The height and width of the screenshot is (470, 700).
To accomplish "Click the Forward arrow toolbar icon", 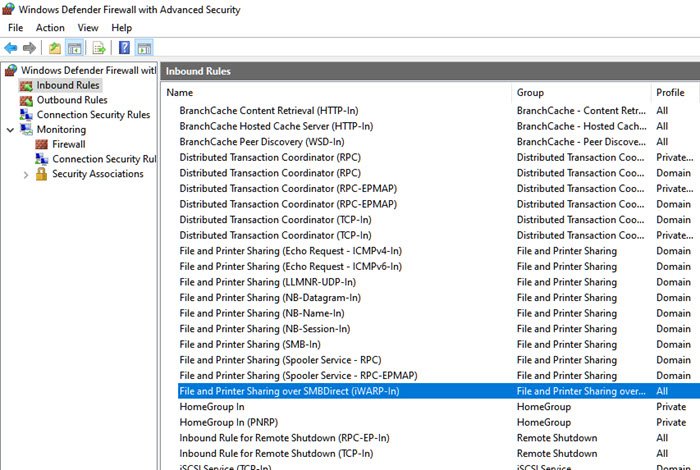I will tap(29, 47).
